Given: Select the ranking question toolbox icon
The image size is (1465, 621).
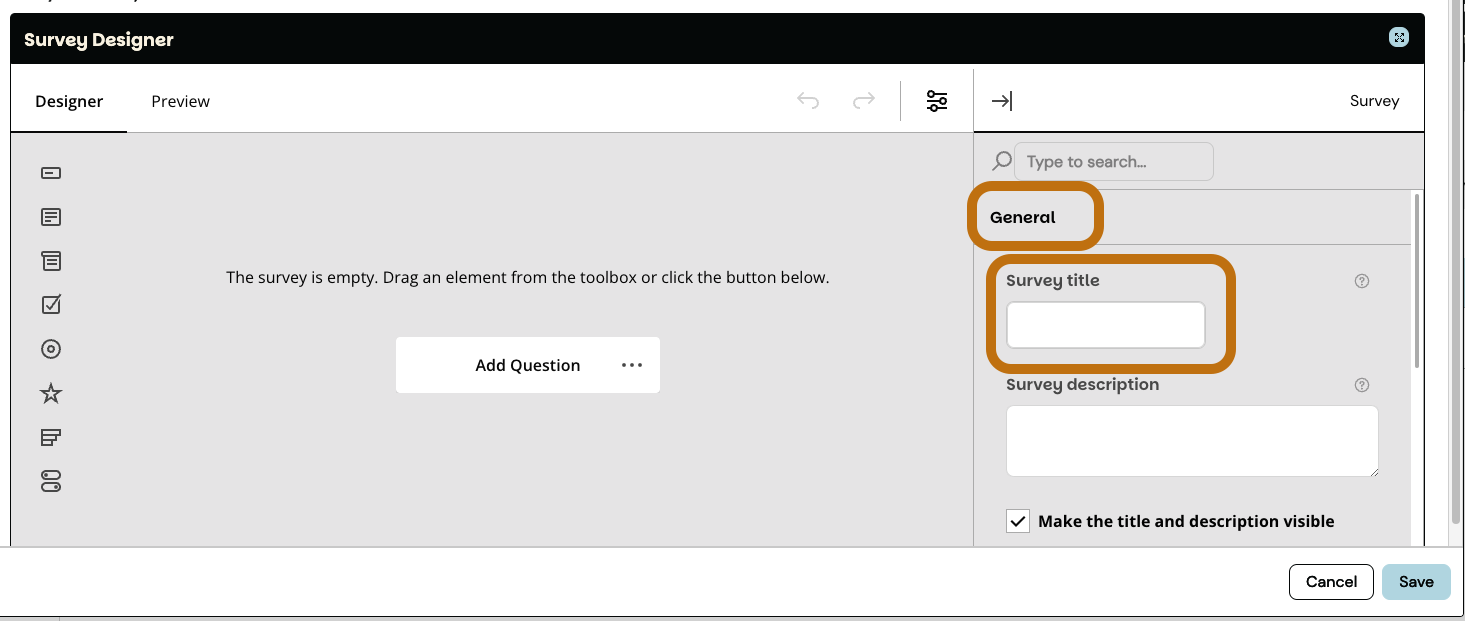Looking at the screenshot, I should (x=51, y=437).
